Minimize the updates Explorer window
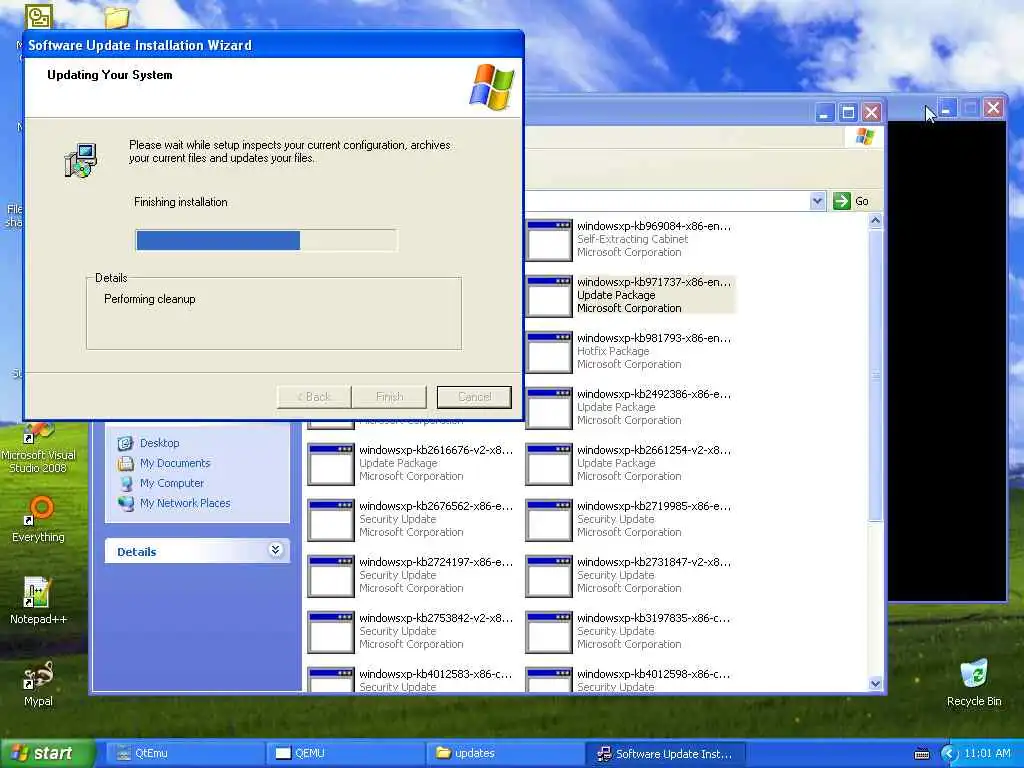This screenshot has width=1024, height=768. click(825, 112)
